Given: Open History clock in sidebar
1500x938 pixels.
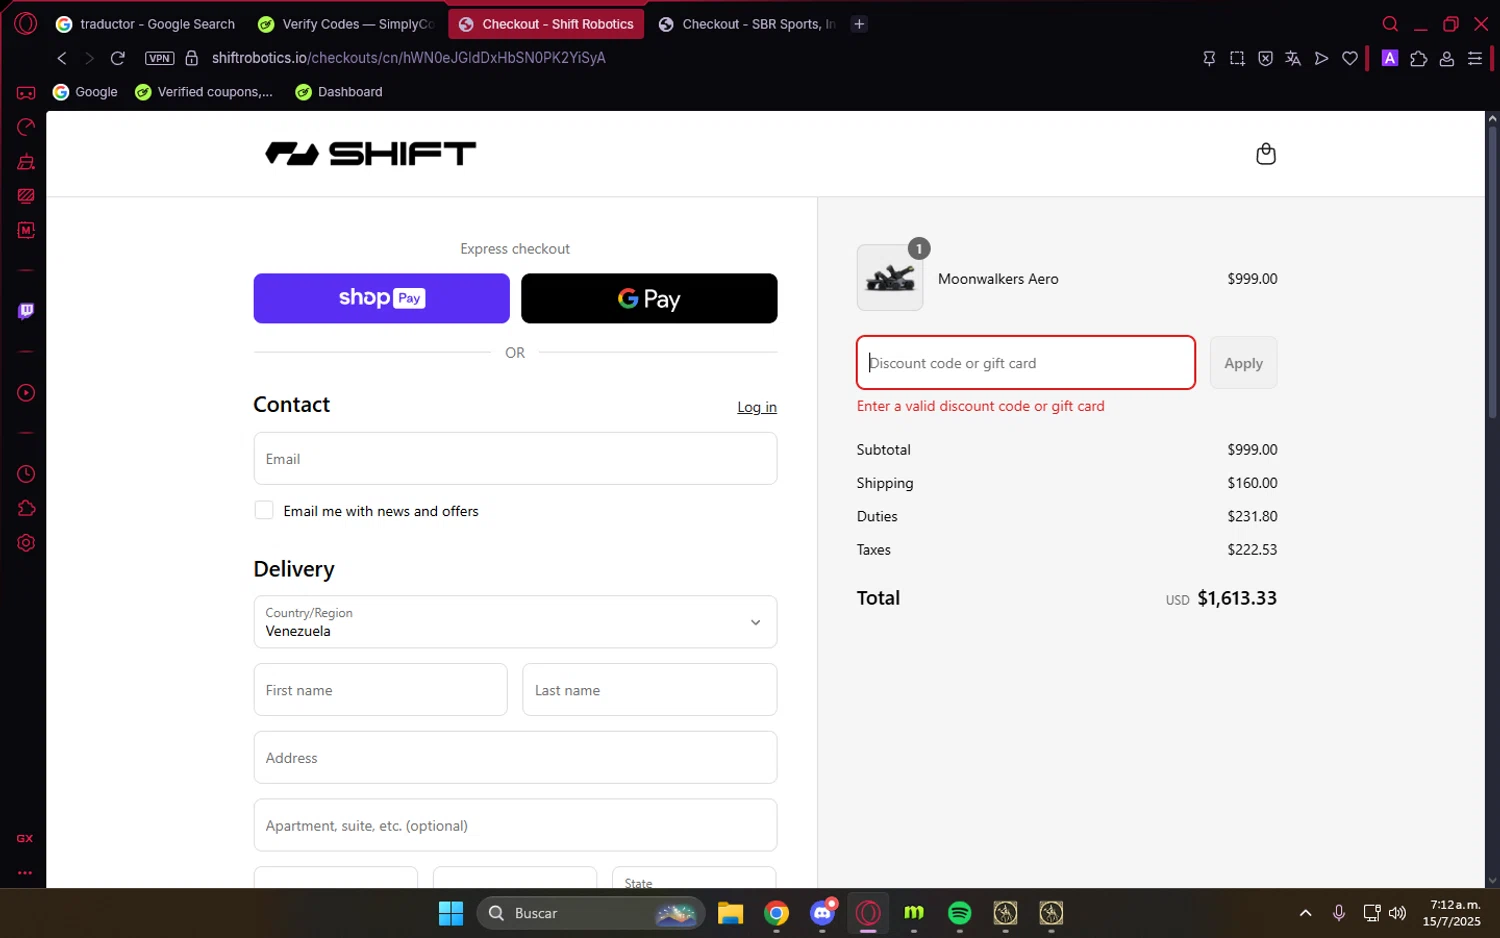Looking at the screenshot, I should pos(26,474).
